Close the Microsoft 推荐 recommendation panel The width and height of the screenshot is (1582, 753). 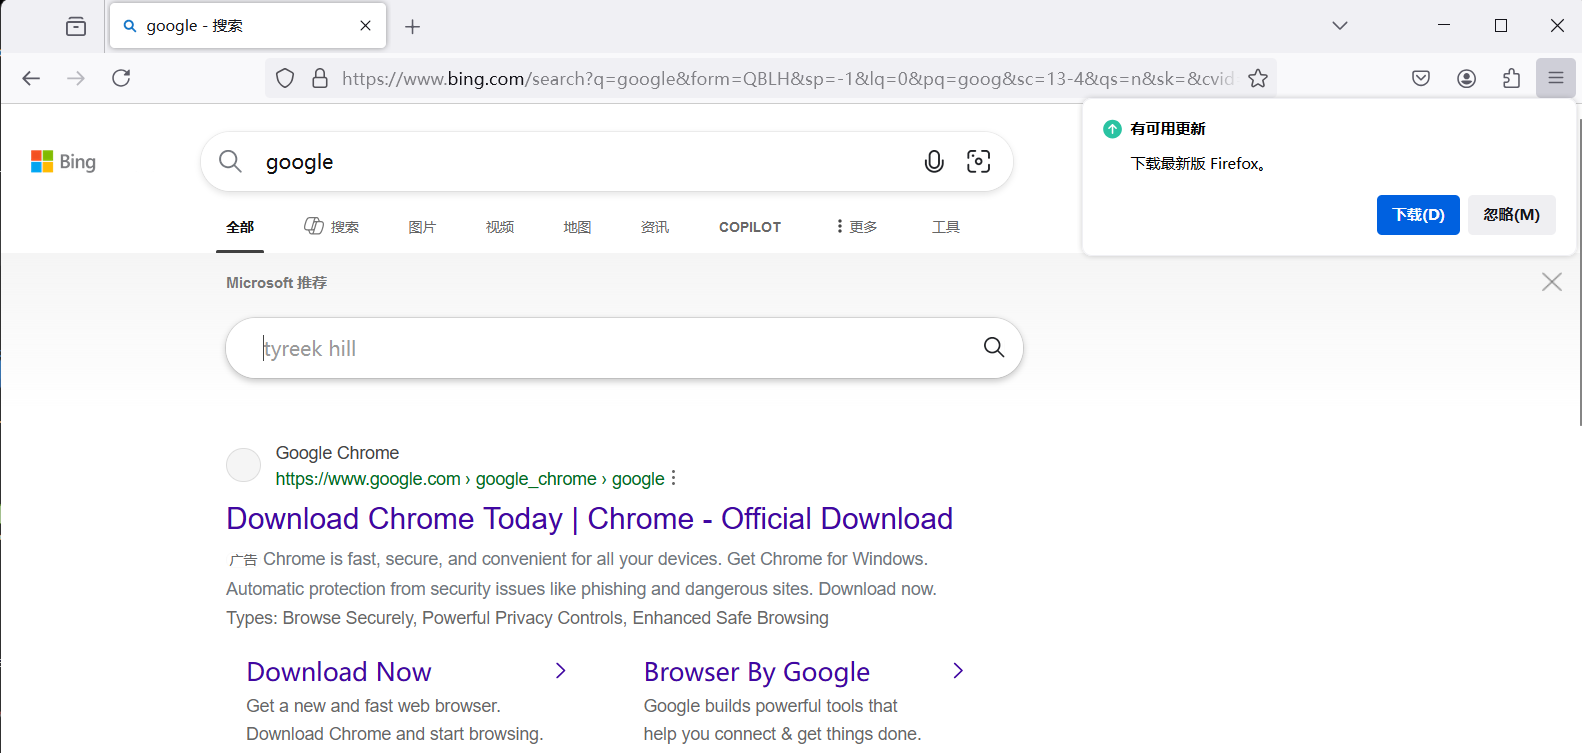(x=1551, y=282)
